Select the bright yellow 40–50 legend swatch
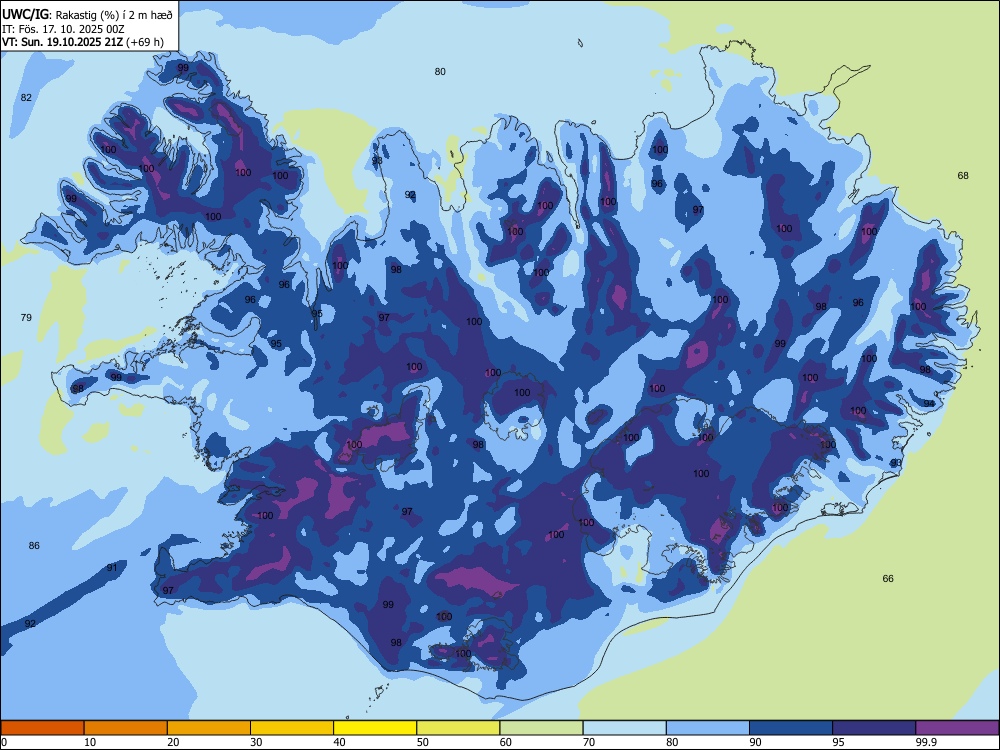 tap(375, 728)
